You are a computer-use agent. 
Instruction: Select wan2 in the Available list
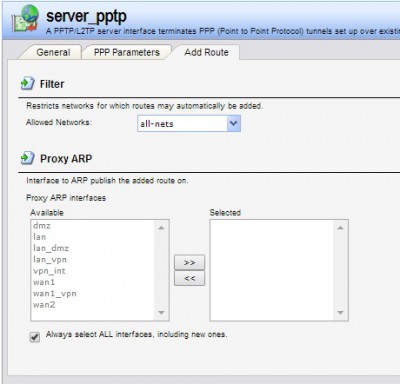tap(44, 305)
